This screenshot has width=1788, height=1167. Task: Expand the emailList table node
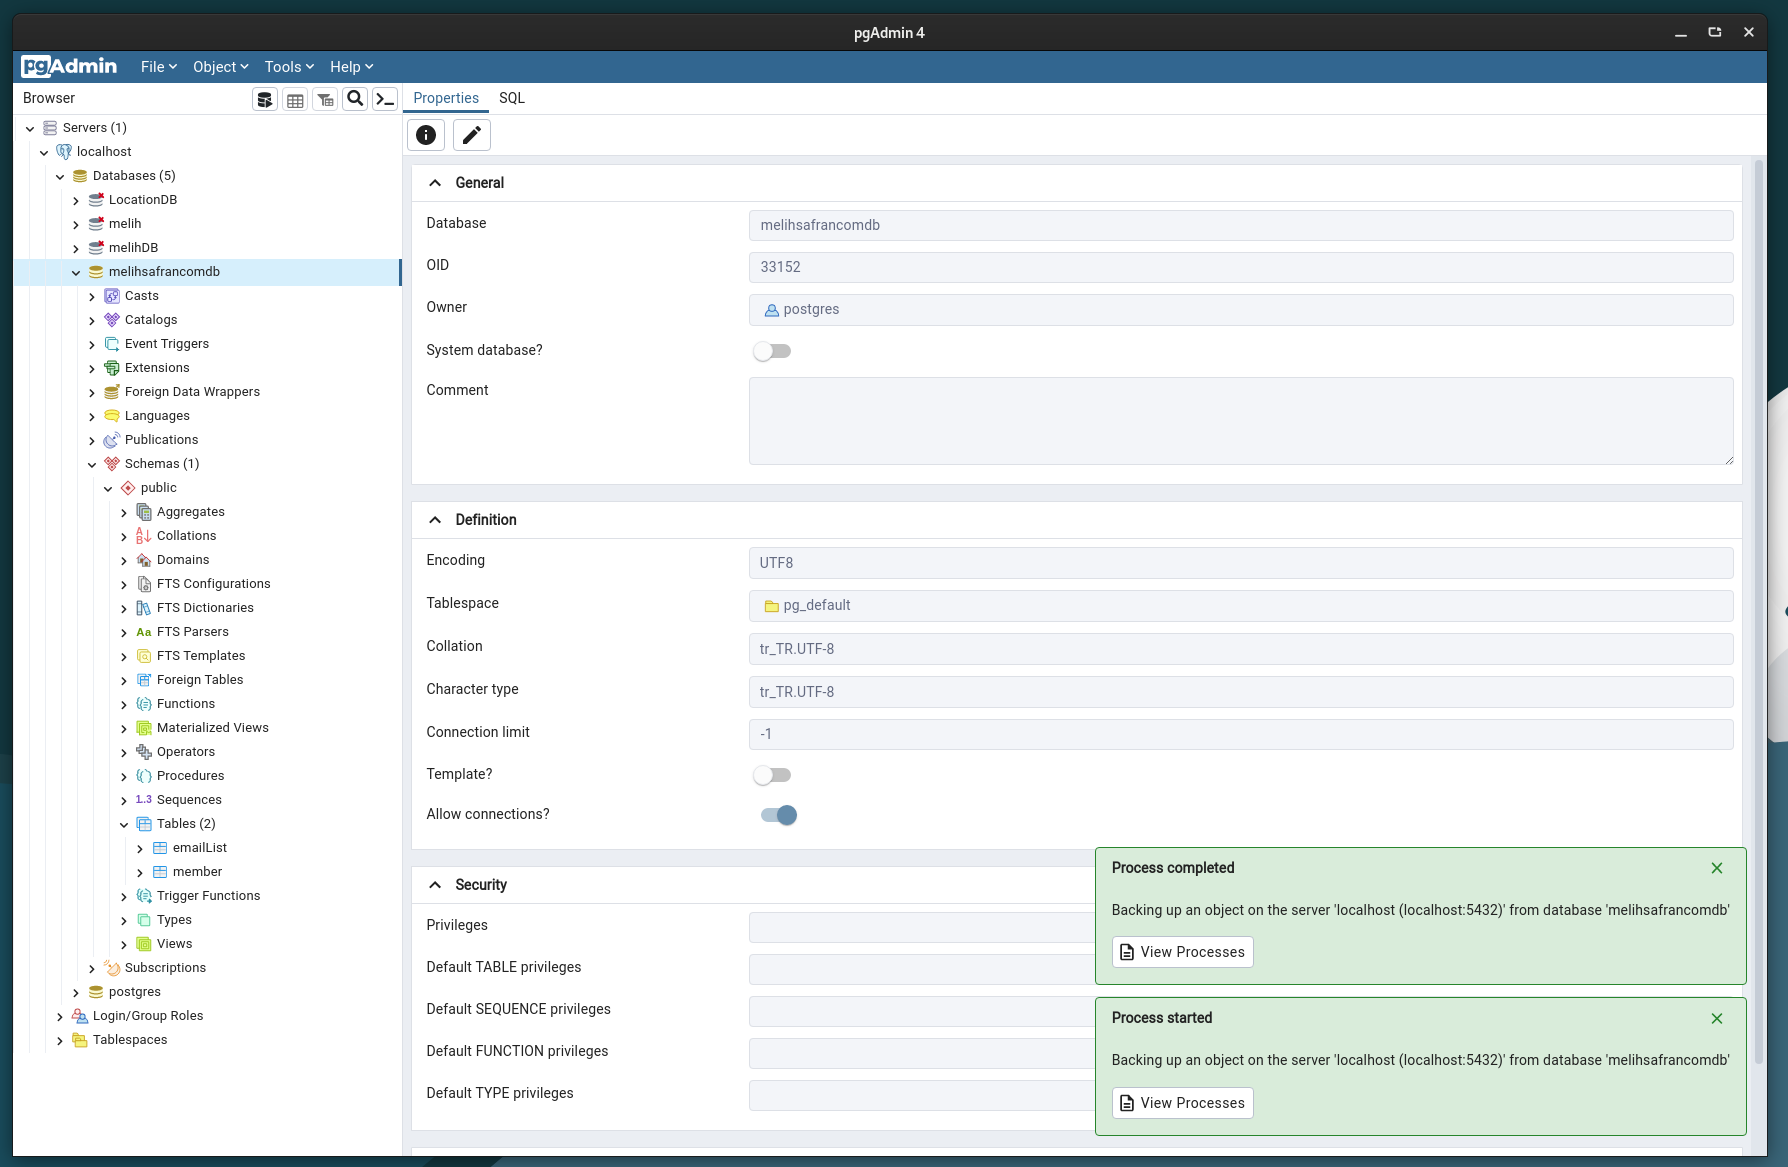point(140,848)
